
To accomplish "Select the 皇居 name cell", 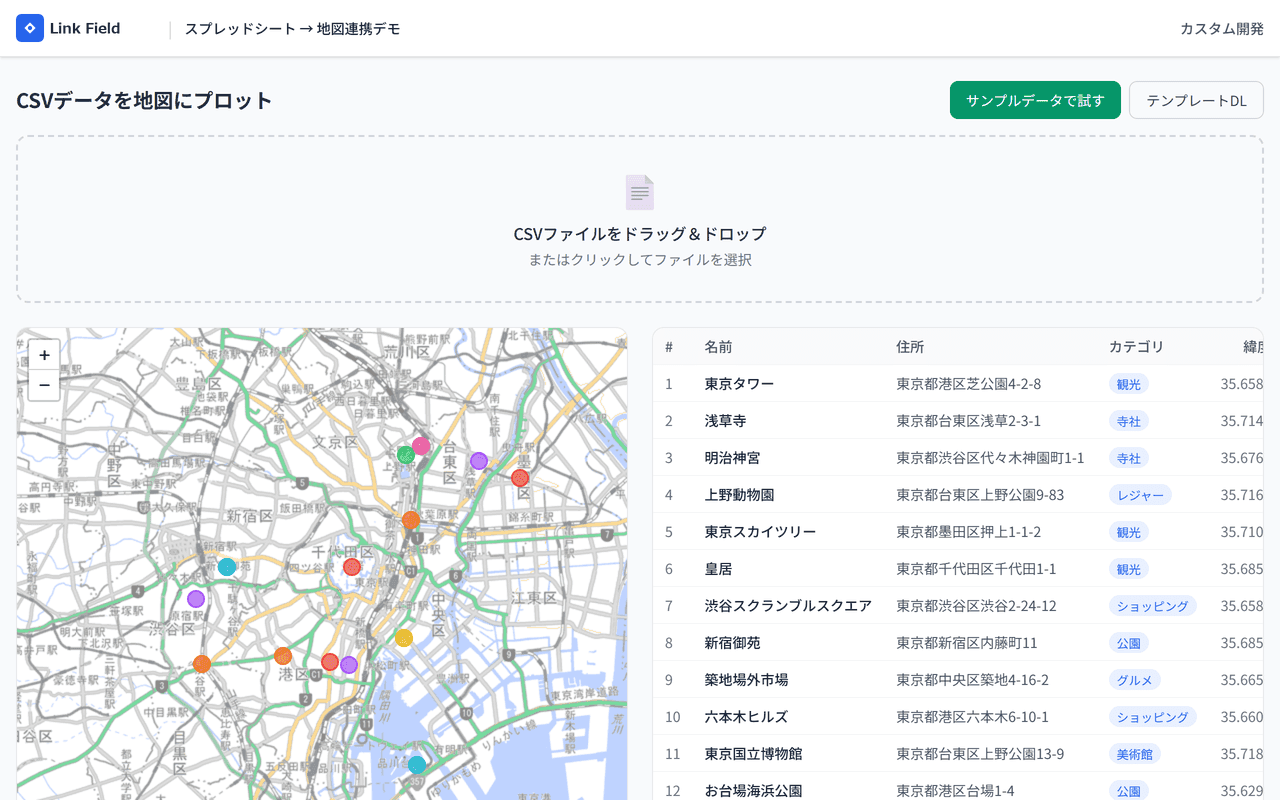I will [x=718, y=569].
